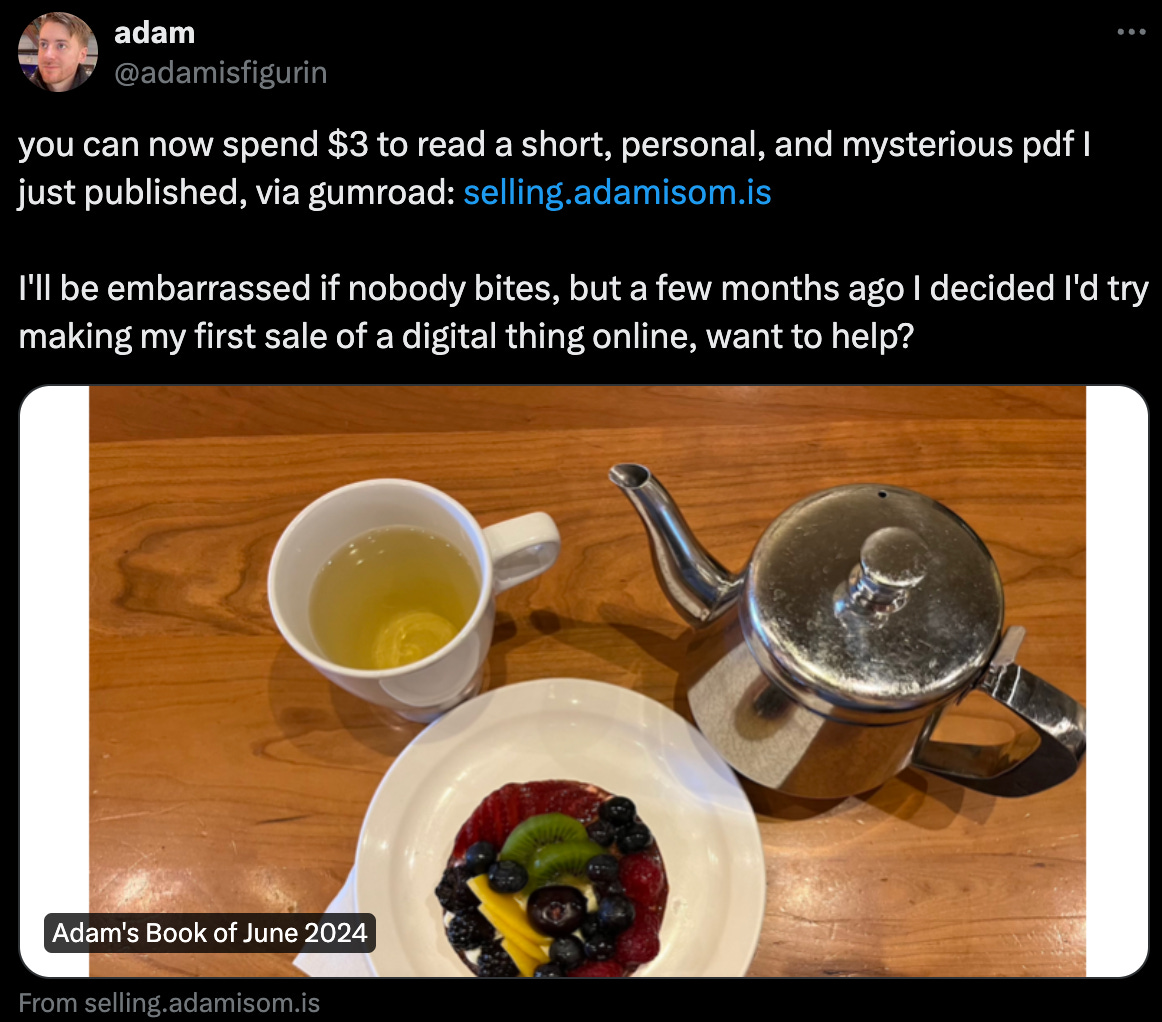
Task: Select the "you can now spend $3" text line
Action: pyautogui.click(x=554, y=145)
